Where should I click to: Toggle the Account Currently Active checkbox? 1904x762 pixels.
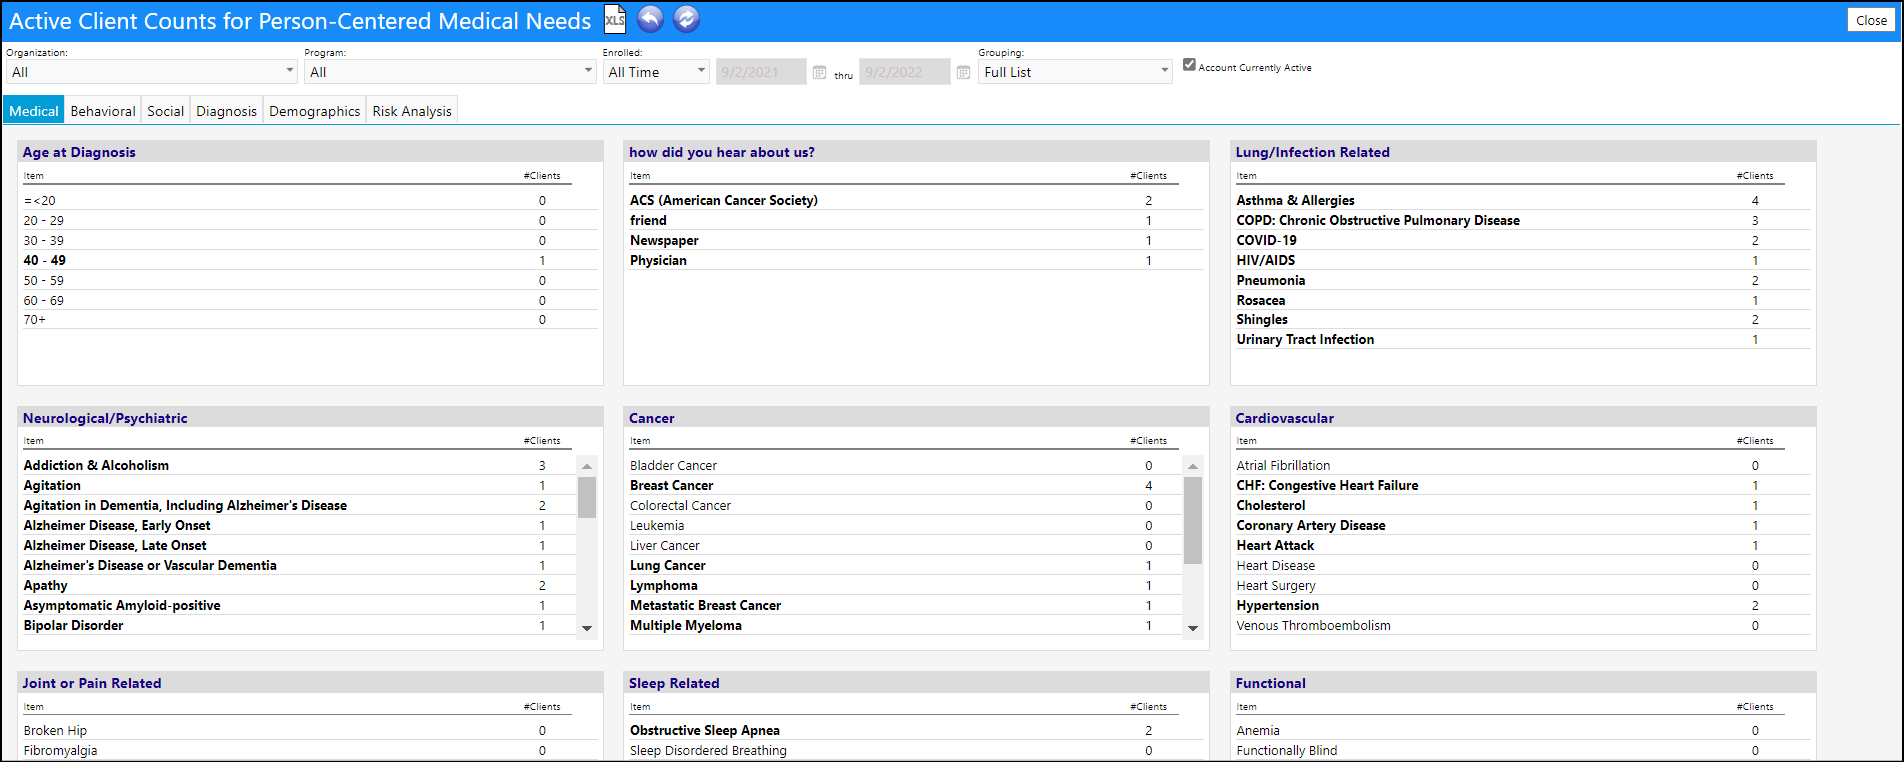[1189, 65]
